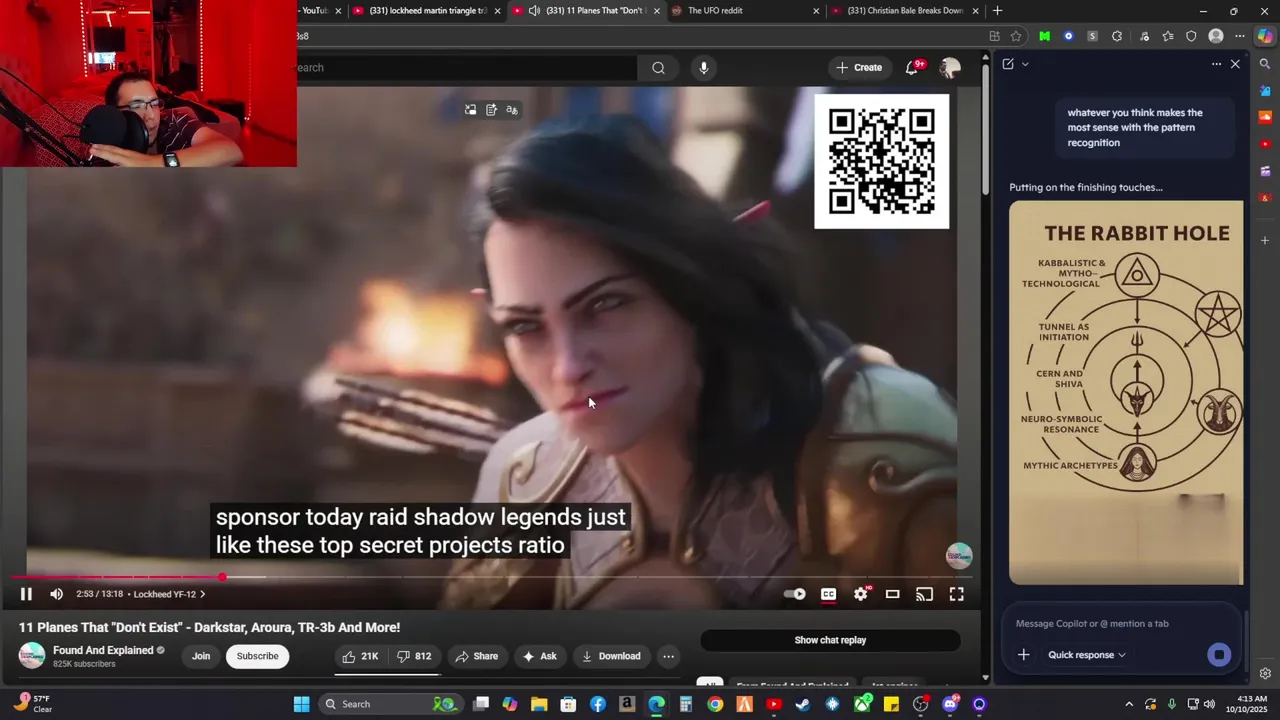Select the 11 Planes That Don't Exist tab
Viewport: 1280px width, 720px height.
click(585, 11)
